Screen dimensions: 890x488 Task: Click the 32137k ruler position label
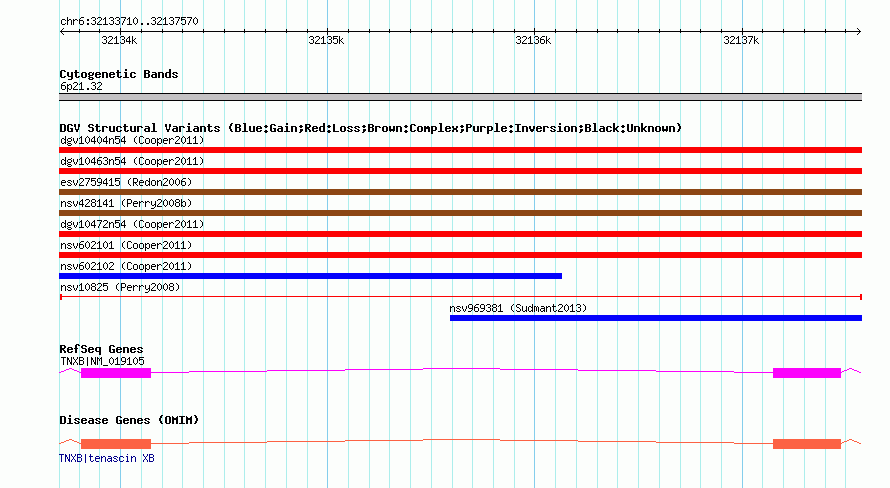741,40
